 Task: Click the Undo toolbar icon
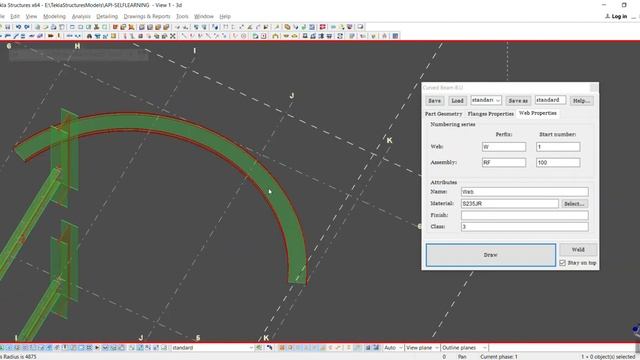(x=18, y=27)
